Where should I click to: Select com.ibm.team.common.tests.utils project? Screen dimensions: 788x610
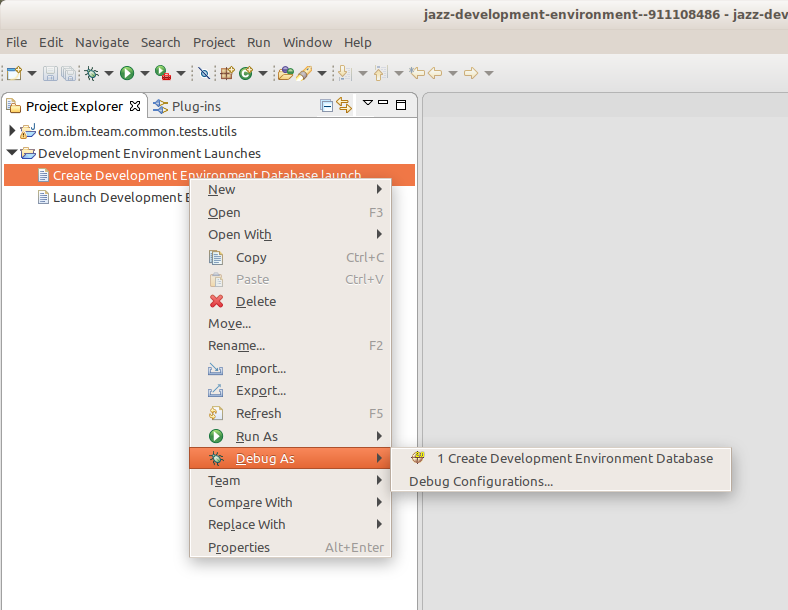click(137, 132)
